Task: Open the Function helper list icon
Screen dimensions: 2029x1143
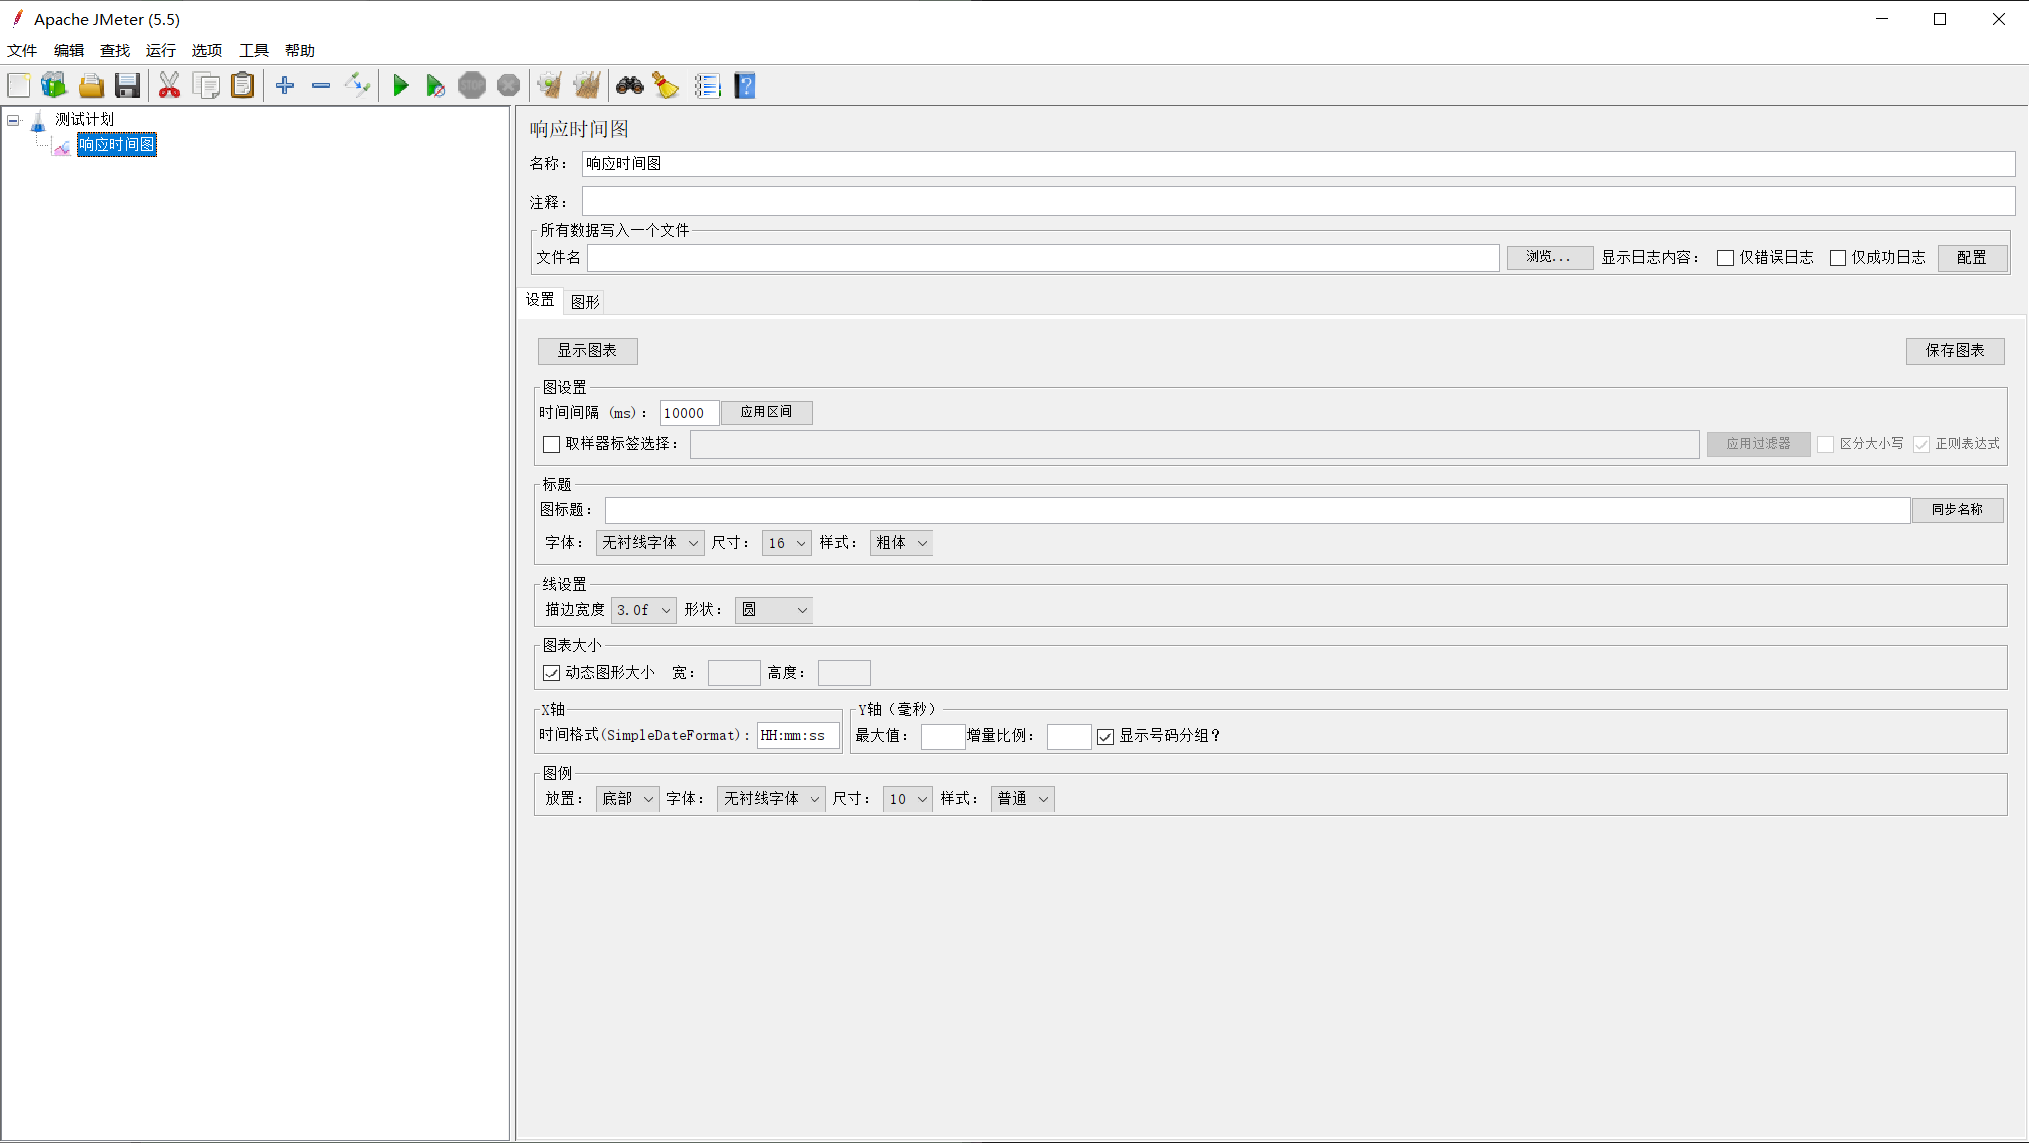Action: tap(708, 86)
